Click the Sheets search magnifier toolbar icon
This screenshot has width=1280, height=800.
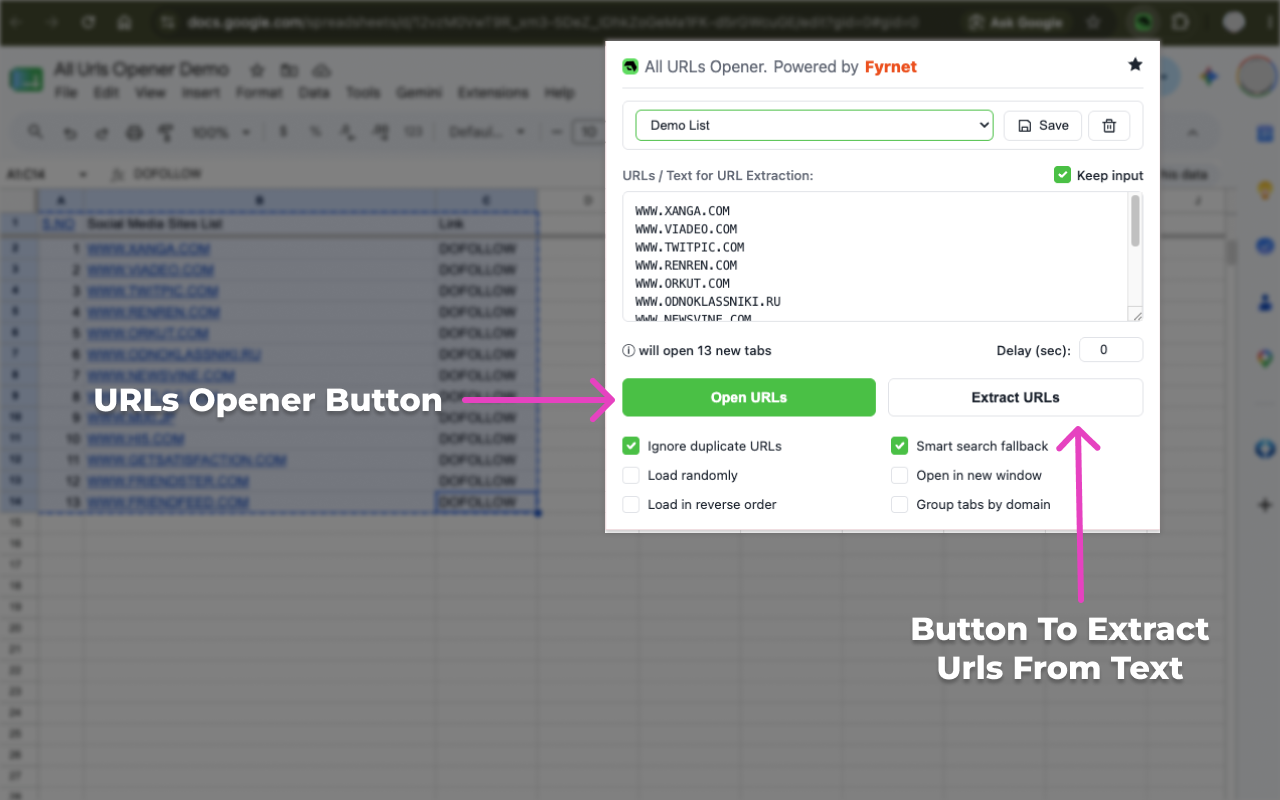[x=36, y=132]
